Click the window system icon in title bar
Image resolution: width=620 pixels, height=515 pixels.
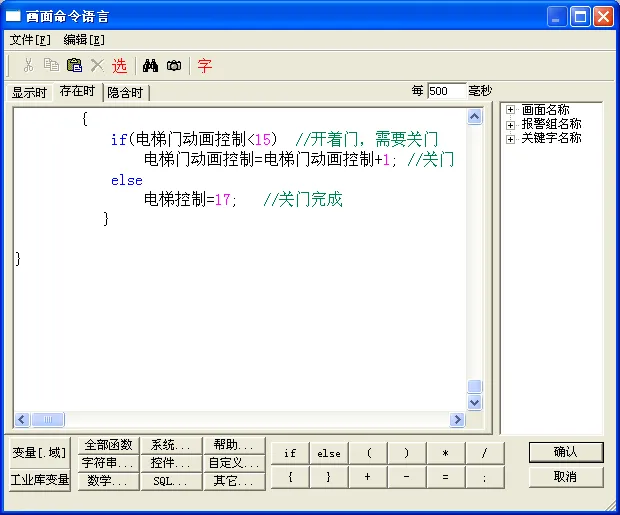[x=13, y=16]
